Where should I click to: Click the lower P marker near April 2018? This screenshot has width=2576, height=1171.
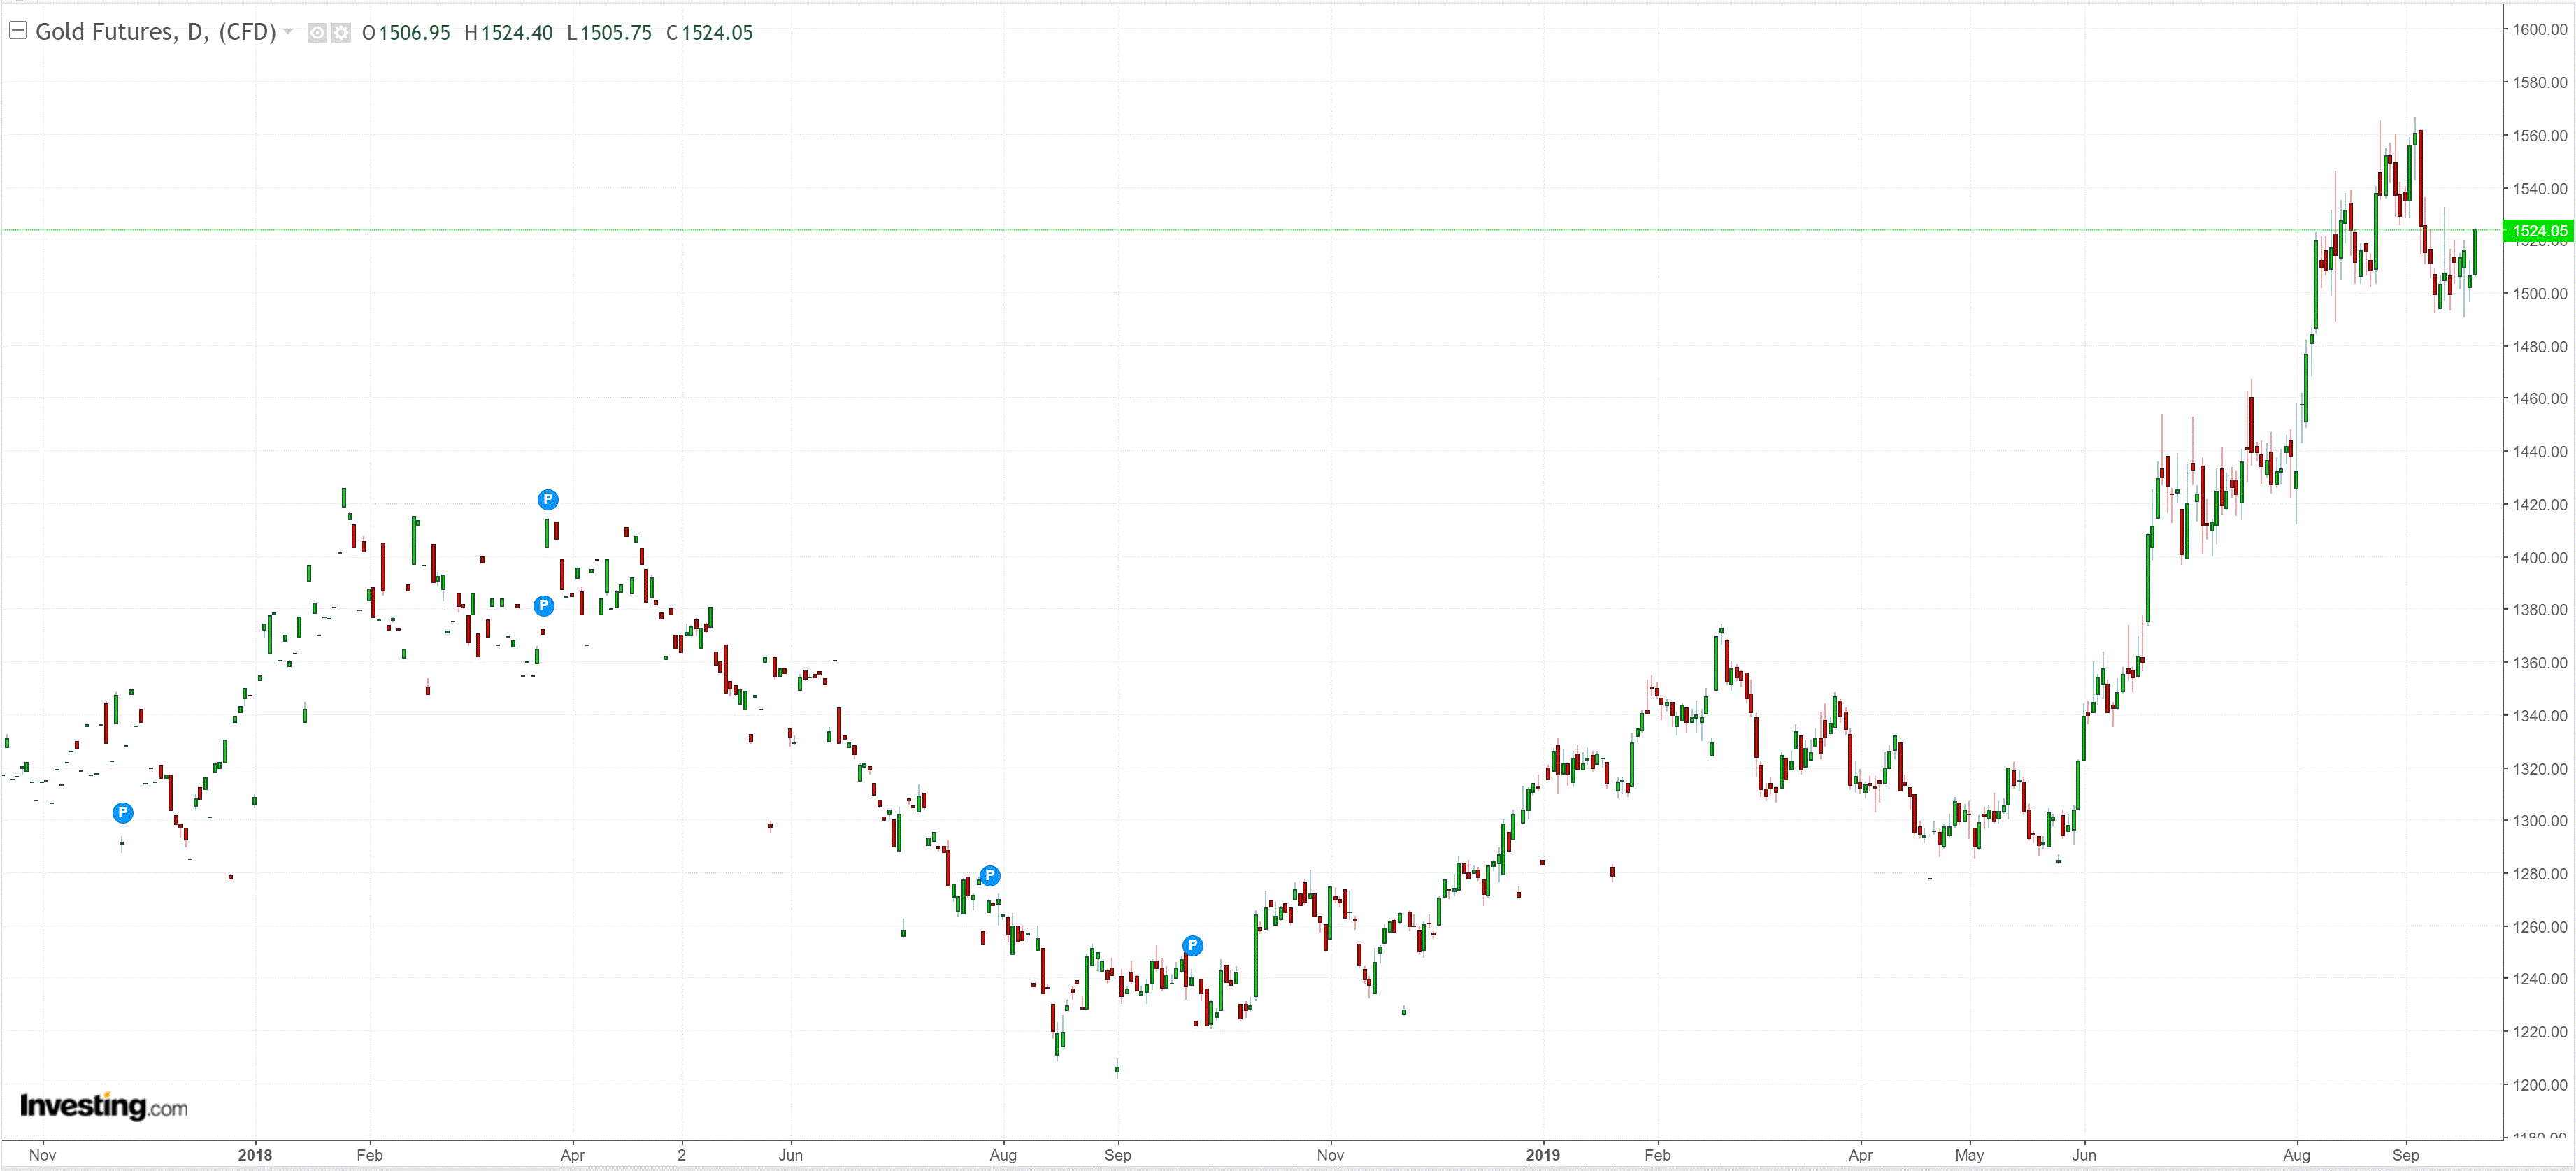[543, 605]
